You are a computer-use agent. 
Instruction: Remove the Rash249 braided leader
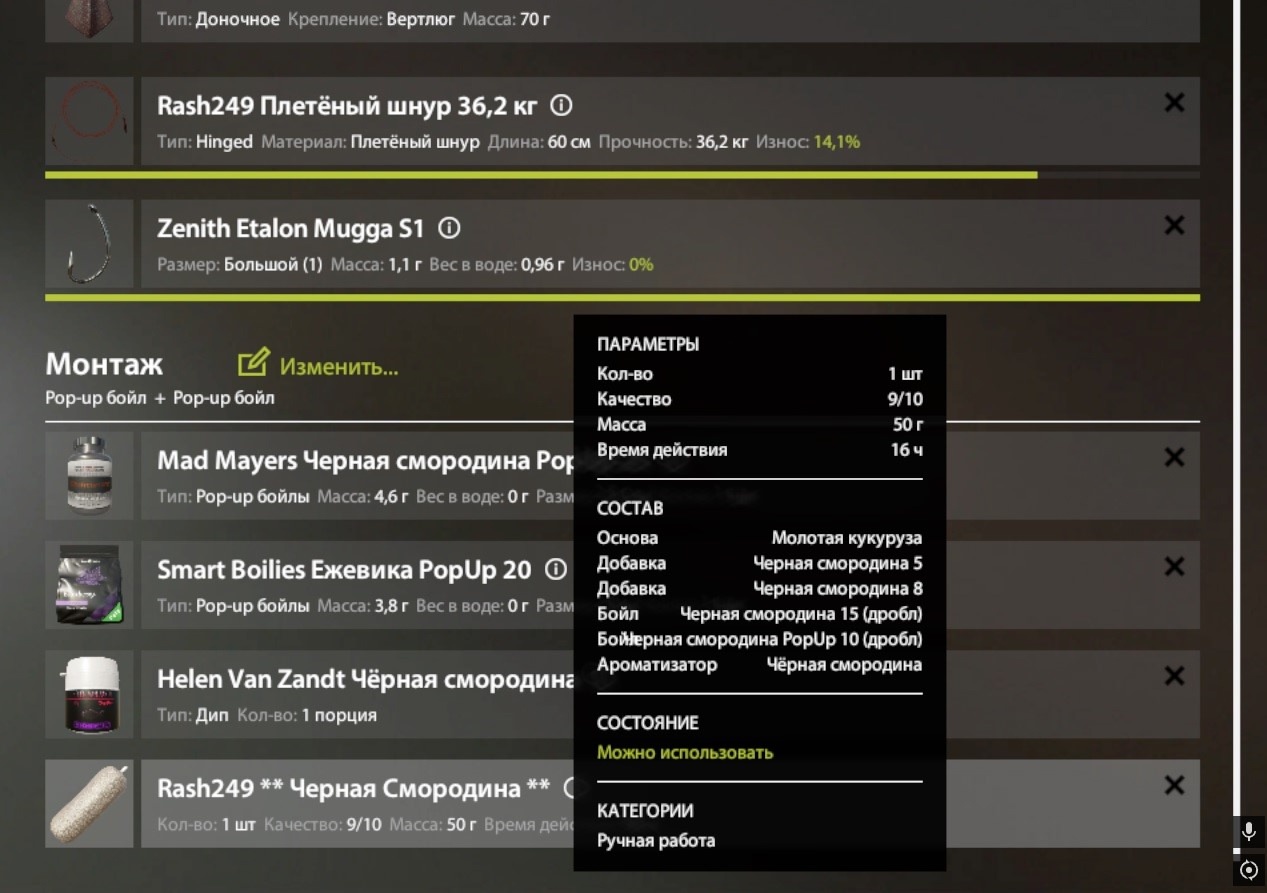point(1175,102)
